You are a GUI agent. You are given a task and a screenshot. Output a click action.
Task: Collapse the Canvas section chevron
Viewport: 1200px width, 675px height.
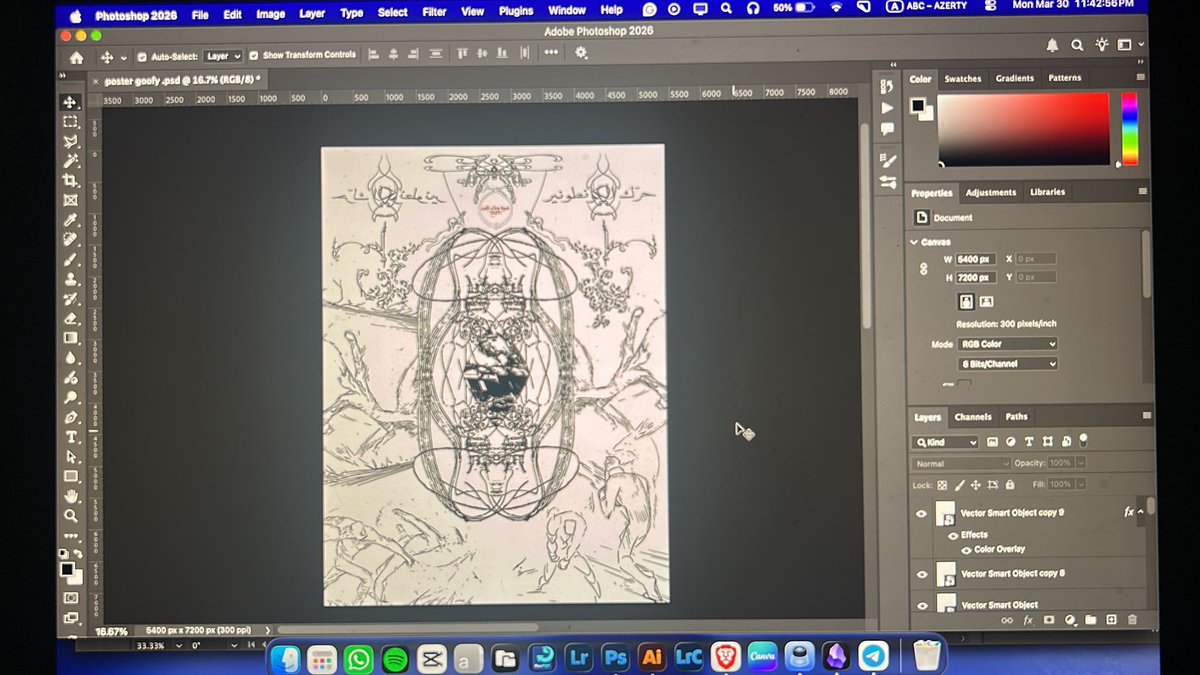(x=914, y=242)
